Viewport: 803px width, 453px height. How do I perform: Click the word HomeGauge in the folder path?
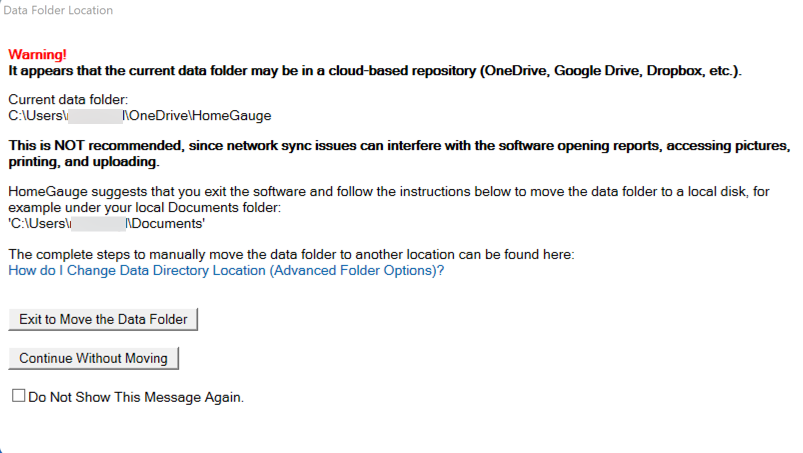[234, 115]
